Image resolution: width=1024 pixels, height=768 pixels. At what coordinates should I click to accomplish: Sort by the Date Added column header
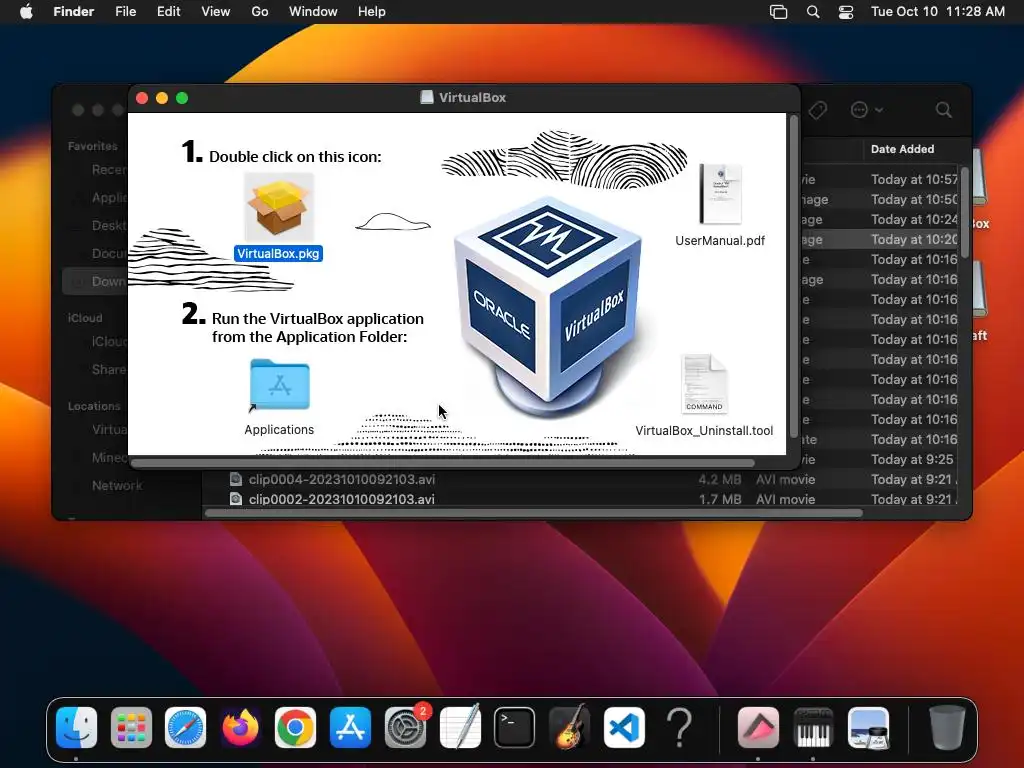[x=903, y=149]
